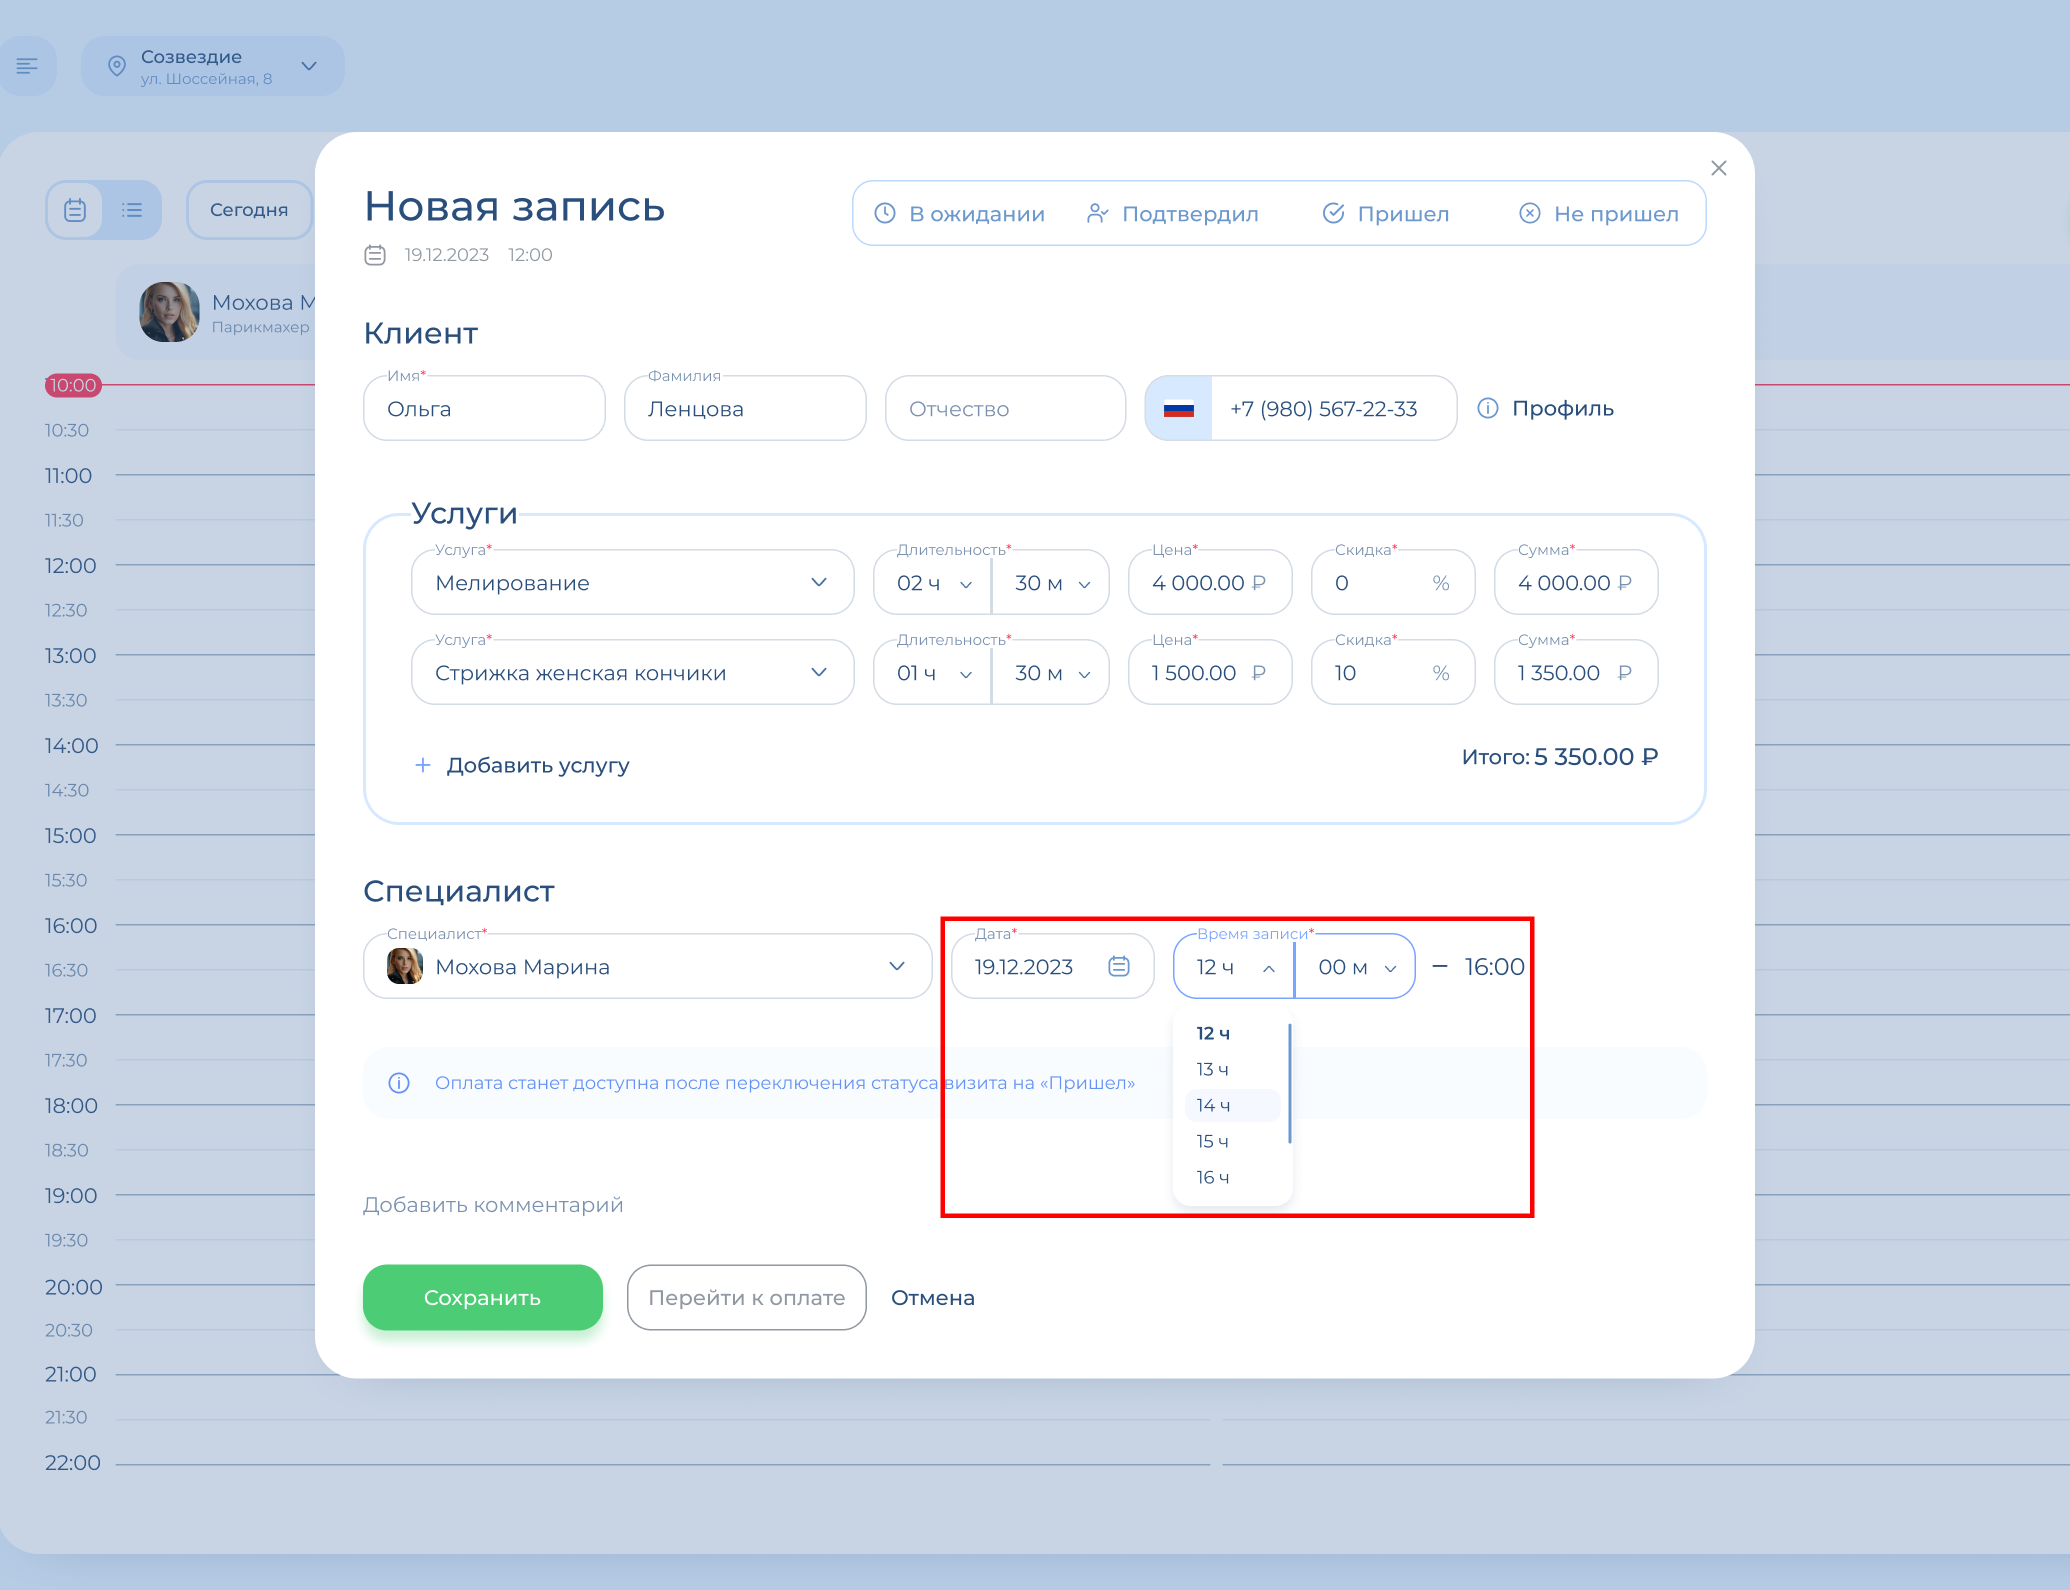The height and width of the screenshot is (1590, 2070).
Task: Click the Имя field with Ольга
Action: tap(484, 408)
